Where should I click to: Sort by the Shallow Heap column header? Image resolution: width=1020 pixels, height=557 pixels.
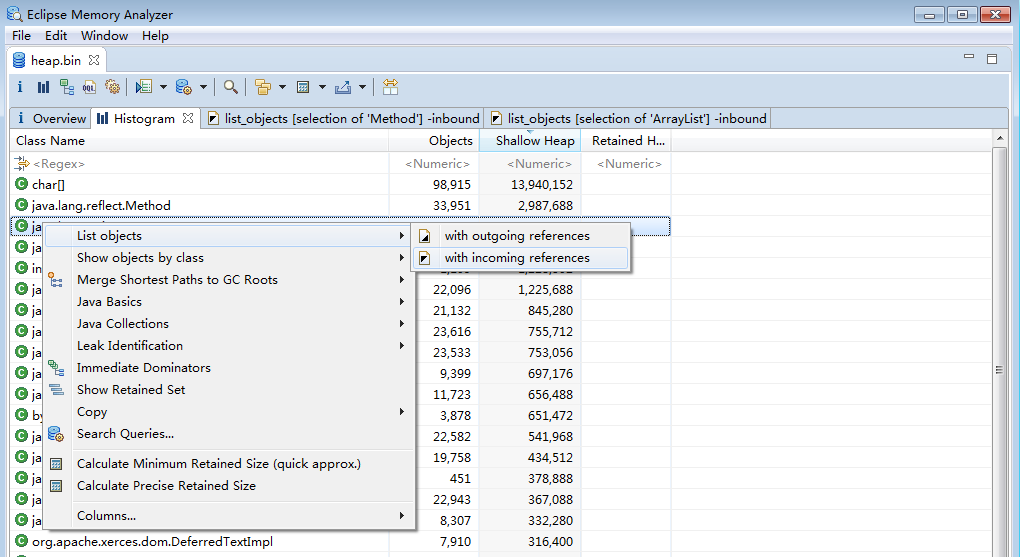coord(535,141)
